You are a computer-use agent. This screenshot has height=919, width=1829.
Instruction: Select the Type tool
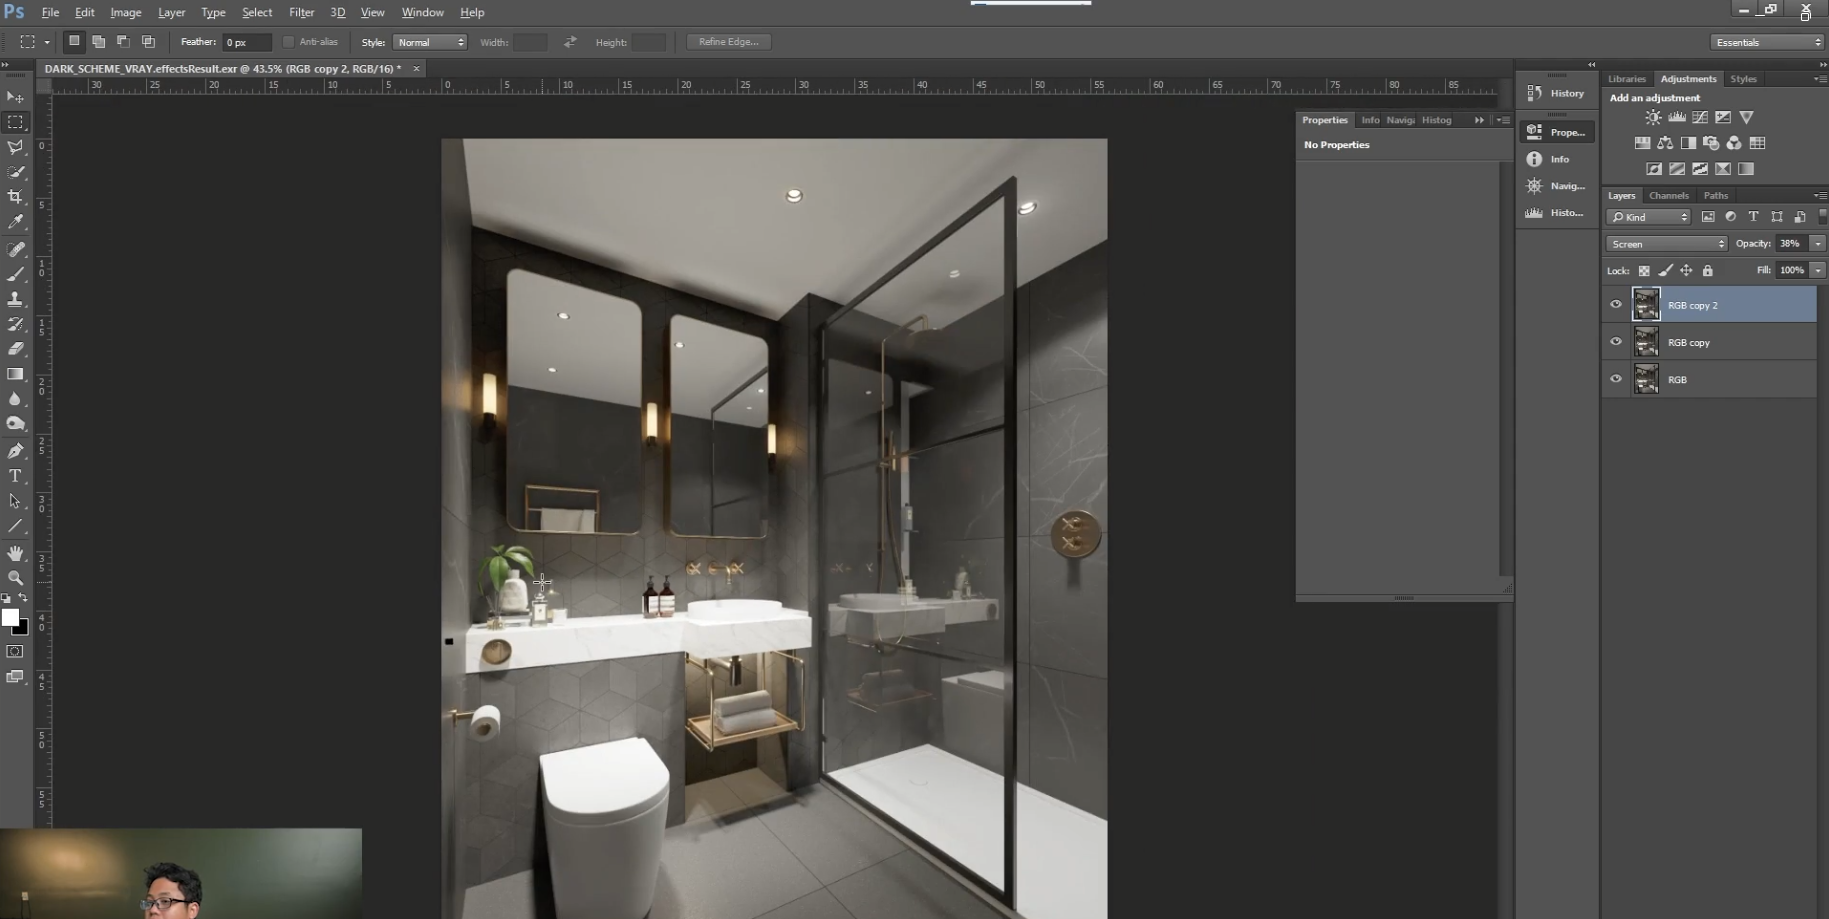coord(15,475)
